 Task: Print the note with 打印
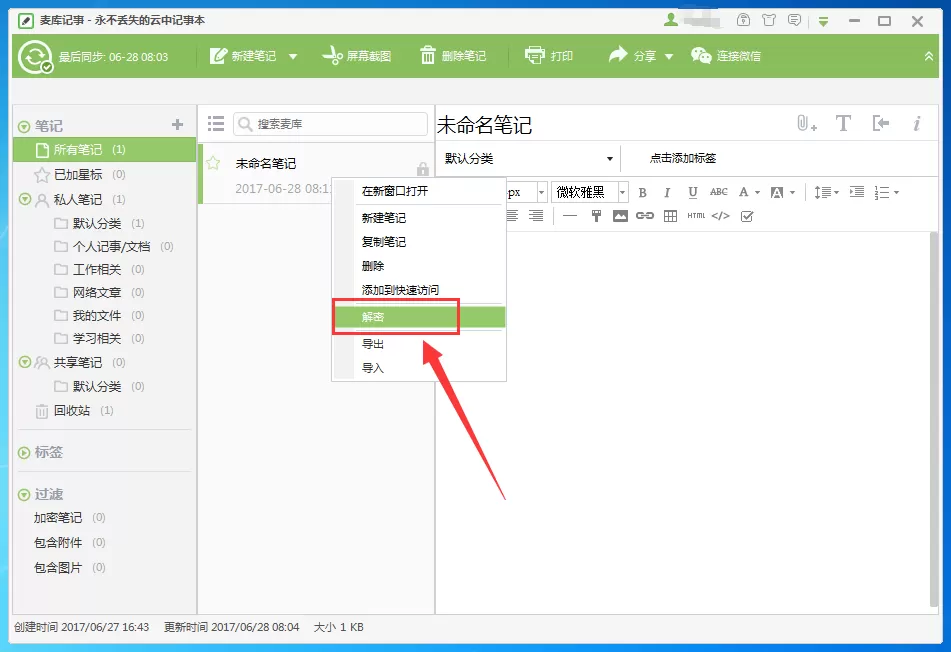[x=549, y=56]
